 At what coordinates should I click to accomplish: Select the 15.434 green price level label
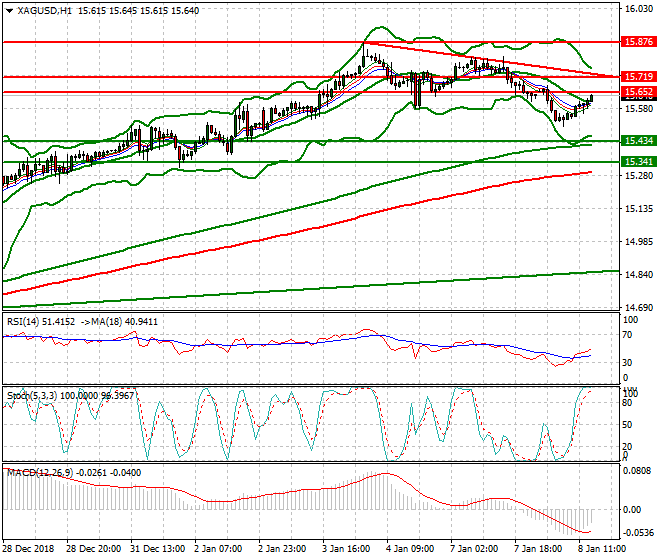click(639, 141)
